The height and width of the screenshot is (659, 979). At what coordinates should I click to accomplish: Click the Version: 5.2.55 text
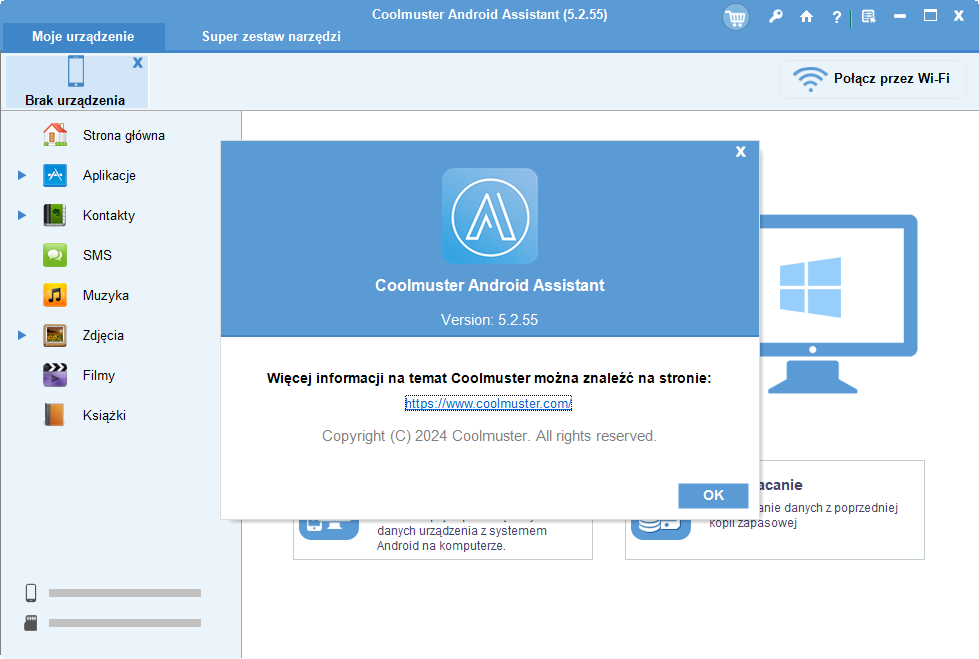[490, 320]
